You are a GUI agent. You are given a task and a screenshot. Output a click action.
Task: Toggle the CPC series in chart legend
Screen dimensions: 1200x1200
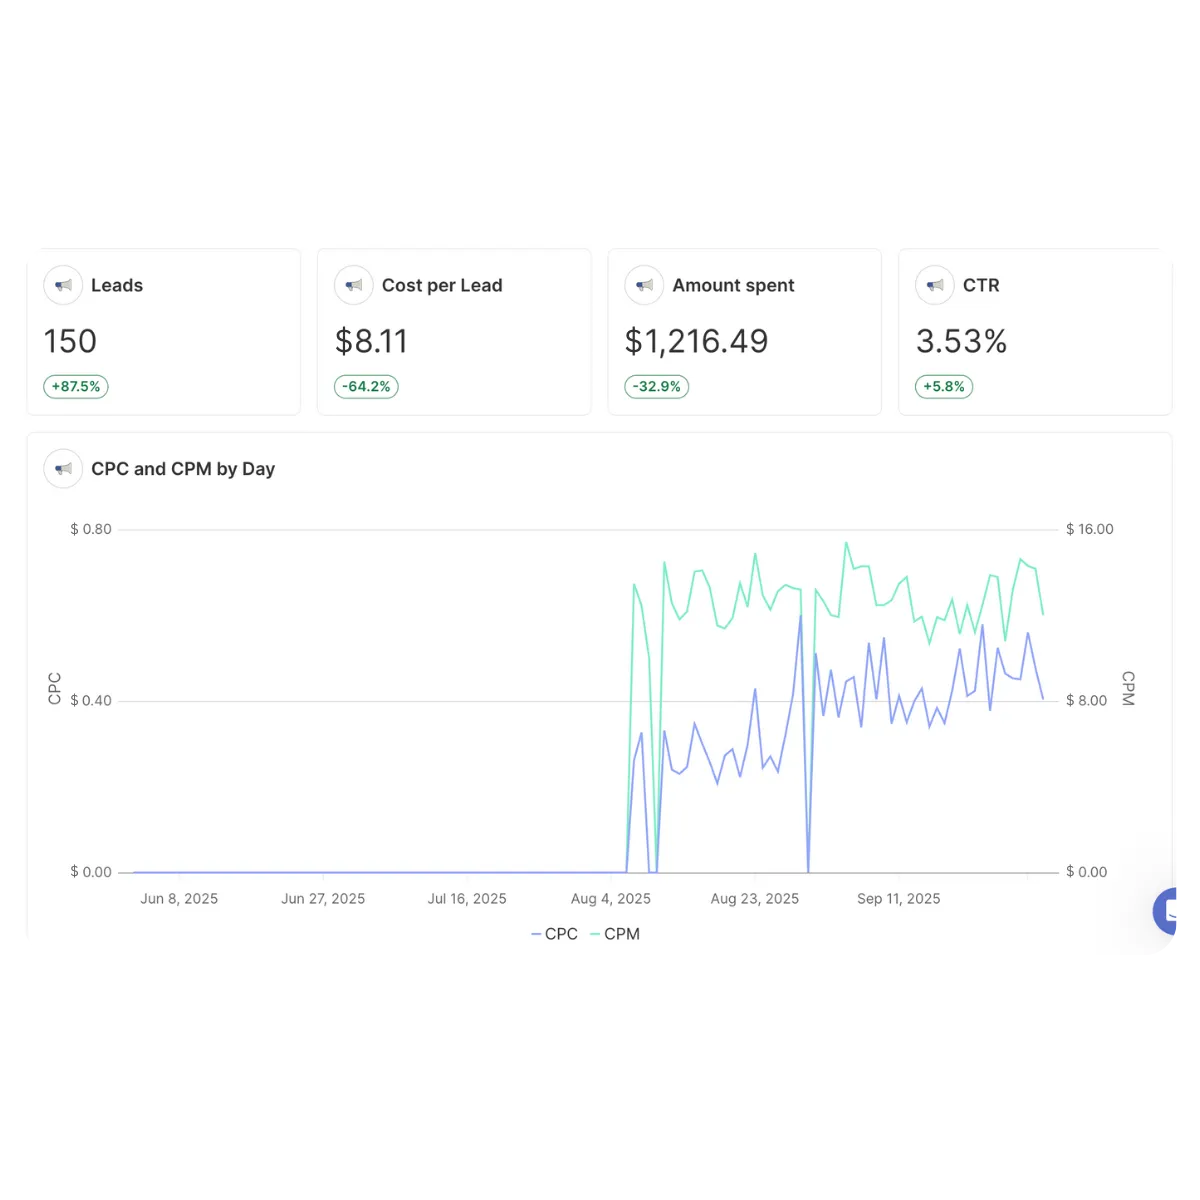(554, 934)
